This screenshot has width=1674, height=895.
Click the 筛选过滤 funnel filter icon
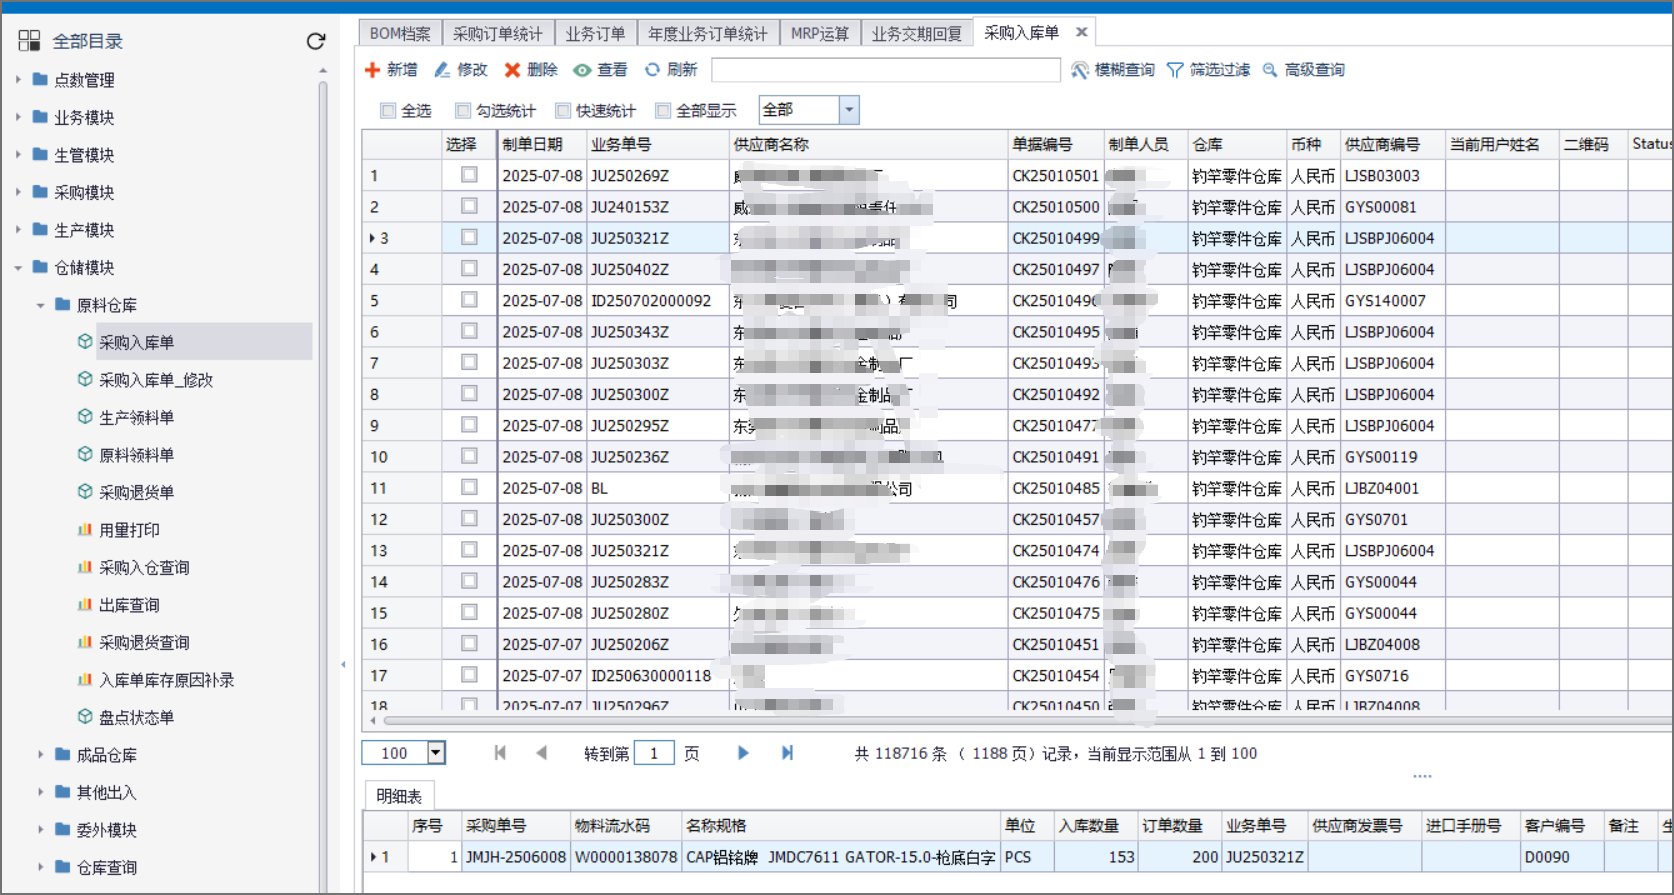tap(1175, 70)
